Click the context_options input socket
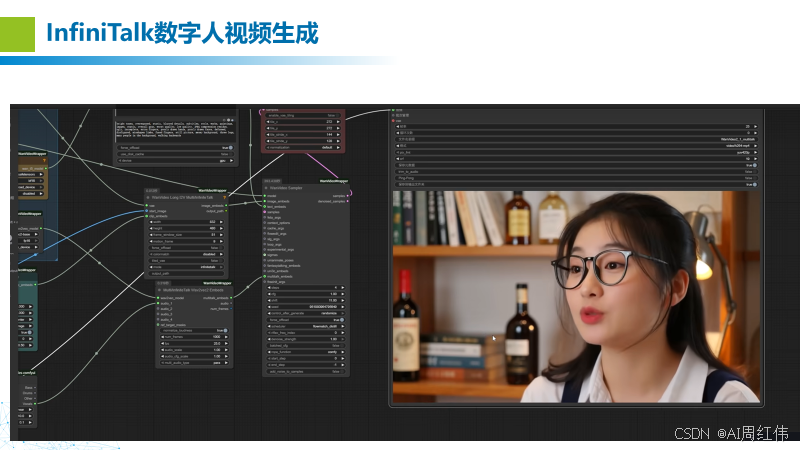The image size is (800, 450). 265,222
